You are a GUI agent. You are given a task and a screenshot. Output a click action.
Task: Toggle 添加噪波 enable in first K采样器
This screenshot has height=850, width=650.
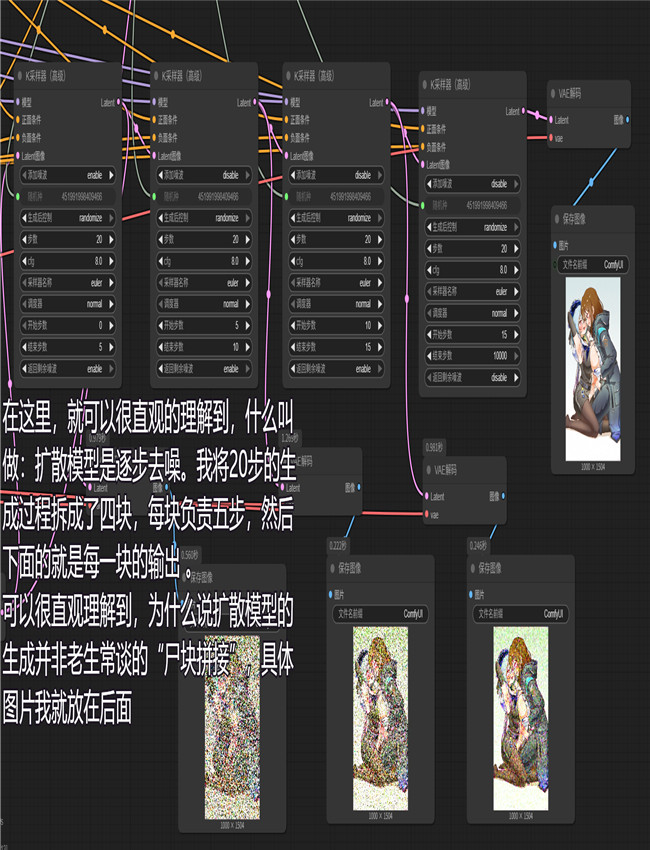click(66, 174)
